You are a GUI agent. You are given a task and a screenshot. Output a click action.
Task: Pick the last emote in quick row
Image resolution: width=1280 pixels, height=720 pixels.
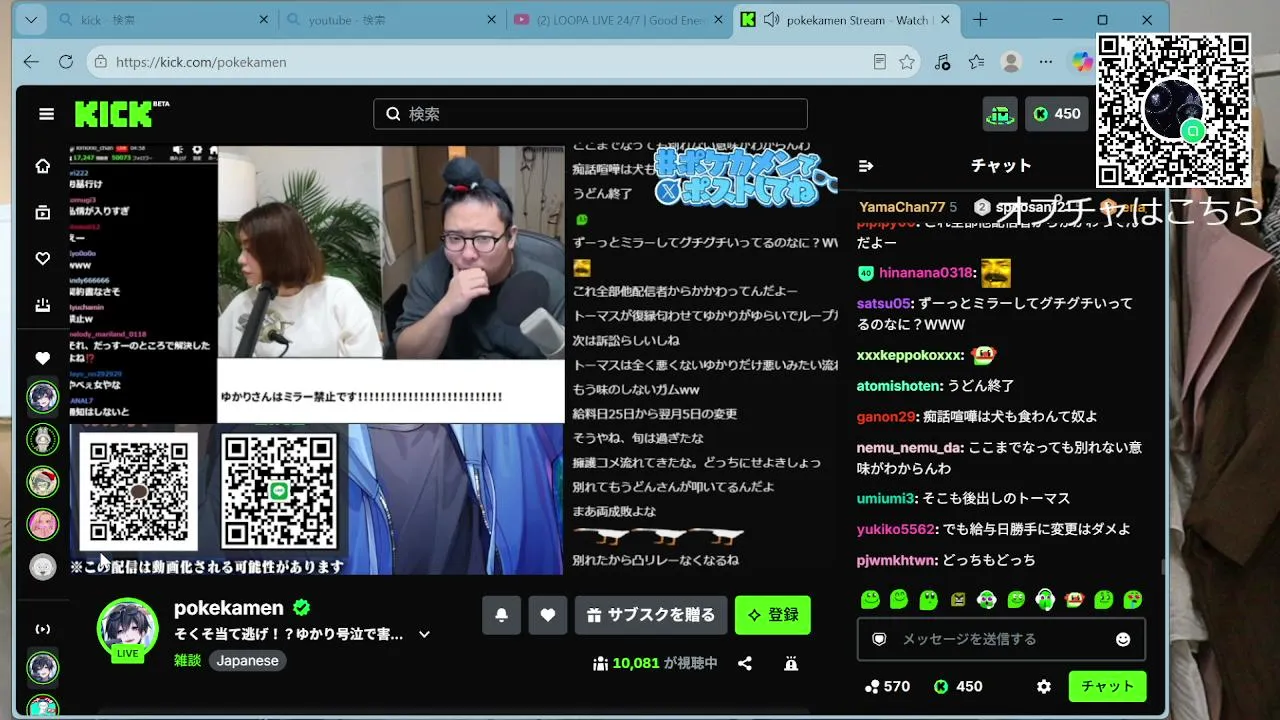coord(1133,600)
